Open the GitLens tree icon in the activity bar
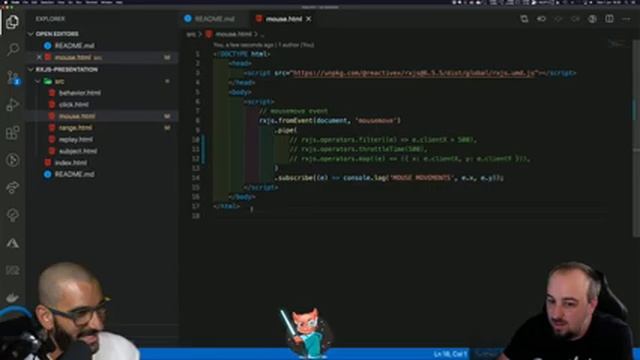640x360 pixels. [13, 215]
